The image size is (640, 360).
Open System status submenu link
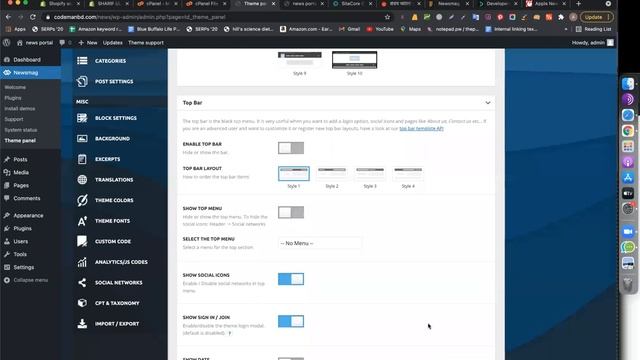click(20, 130)
